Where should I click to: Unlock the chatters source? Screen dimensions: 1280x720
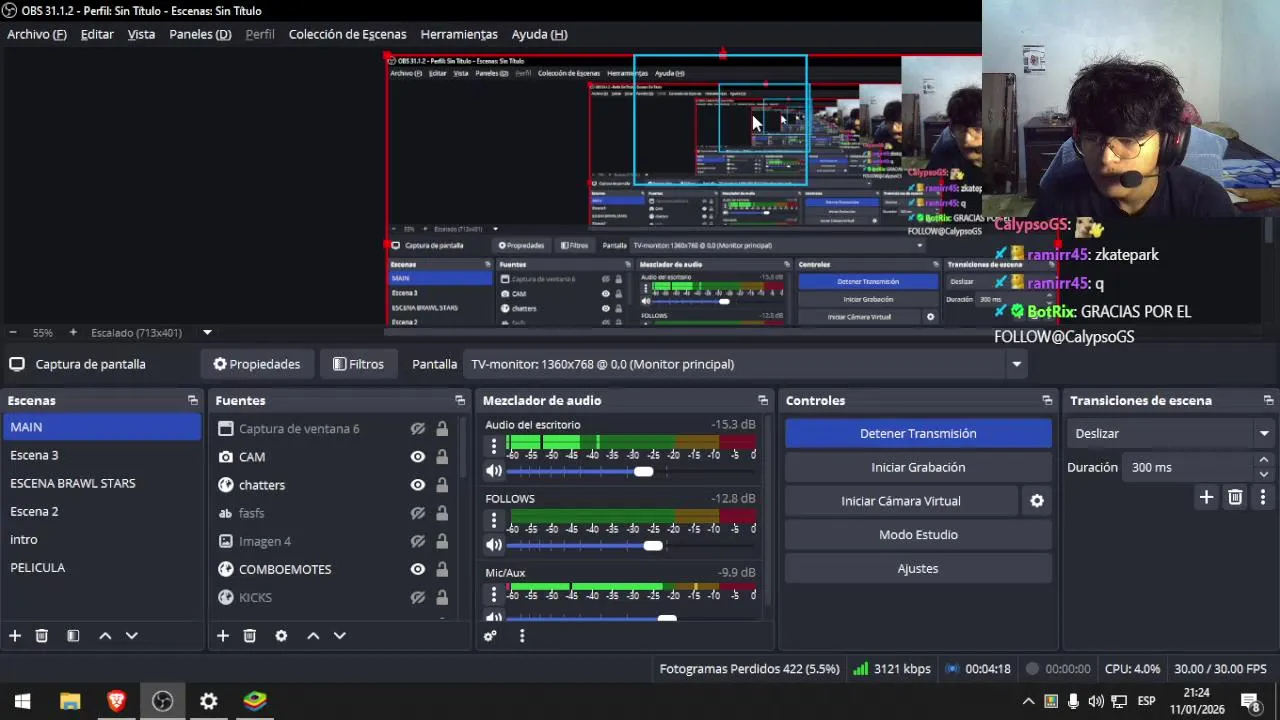(x=442, y=485)
